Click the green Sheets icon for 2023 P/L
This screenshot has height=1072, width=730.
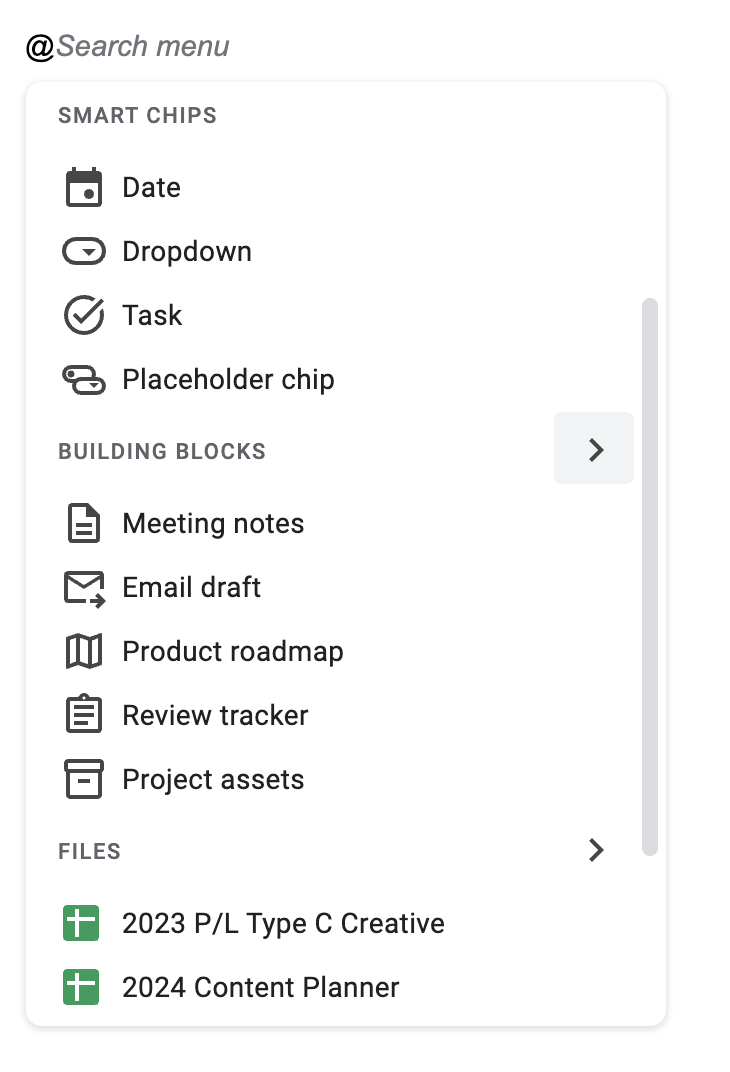81,924
